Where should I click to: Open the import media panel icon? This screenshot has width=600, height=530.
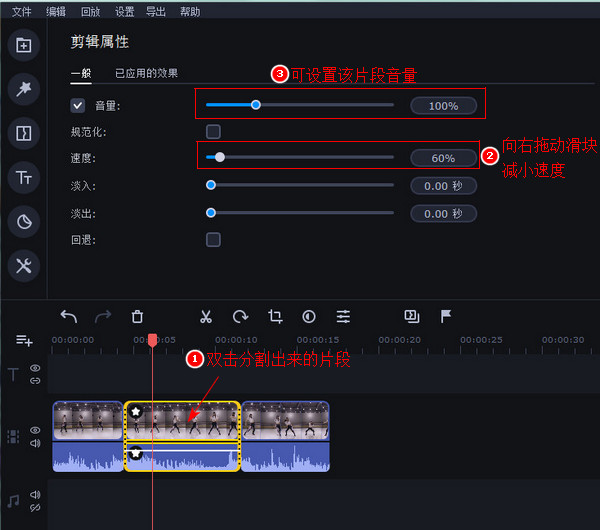pos(24,45)
